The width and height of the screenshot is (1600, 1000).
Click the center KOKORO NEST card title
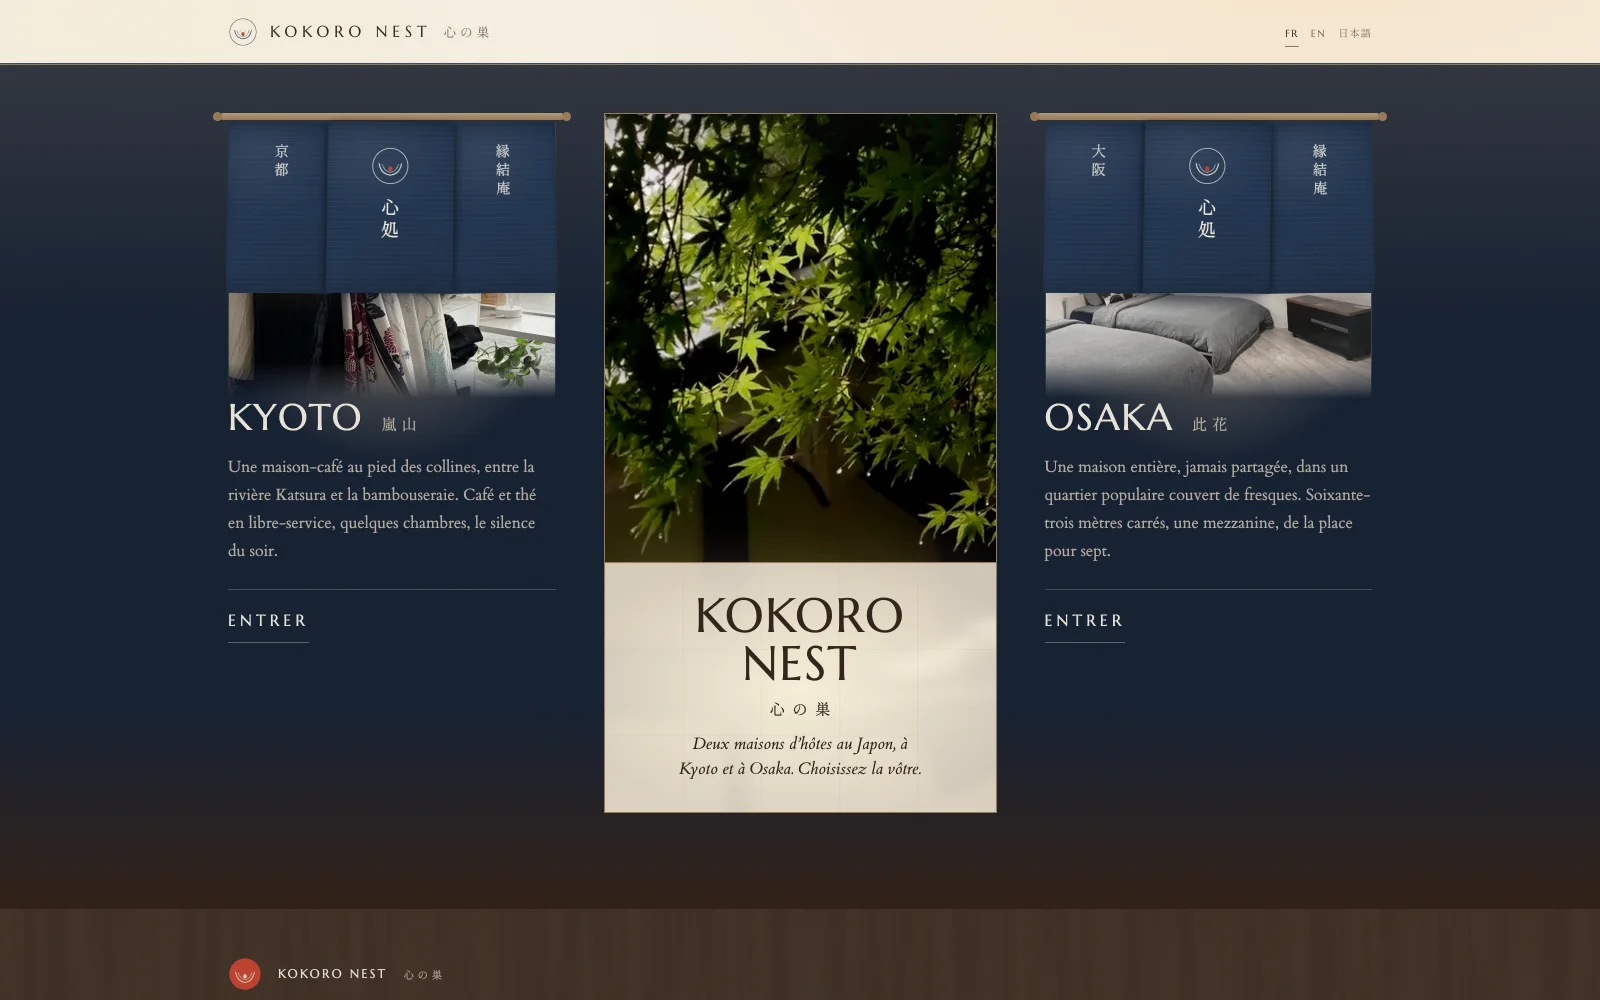800,640
